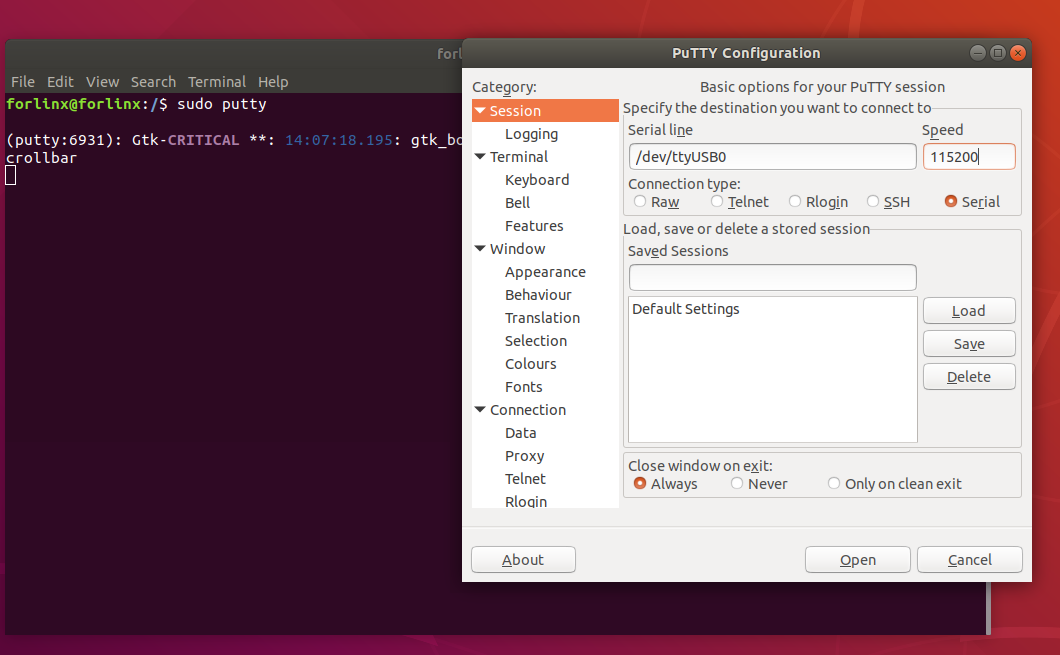Click Open to start the serial session
Screen dimensions: 1060x655
point(857,559)
